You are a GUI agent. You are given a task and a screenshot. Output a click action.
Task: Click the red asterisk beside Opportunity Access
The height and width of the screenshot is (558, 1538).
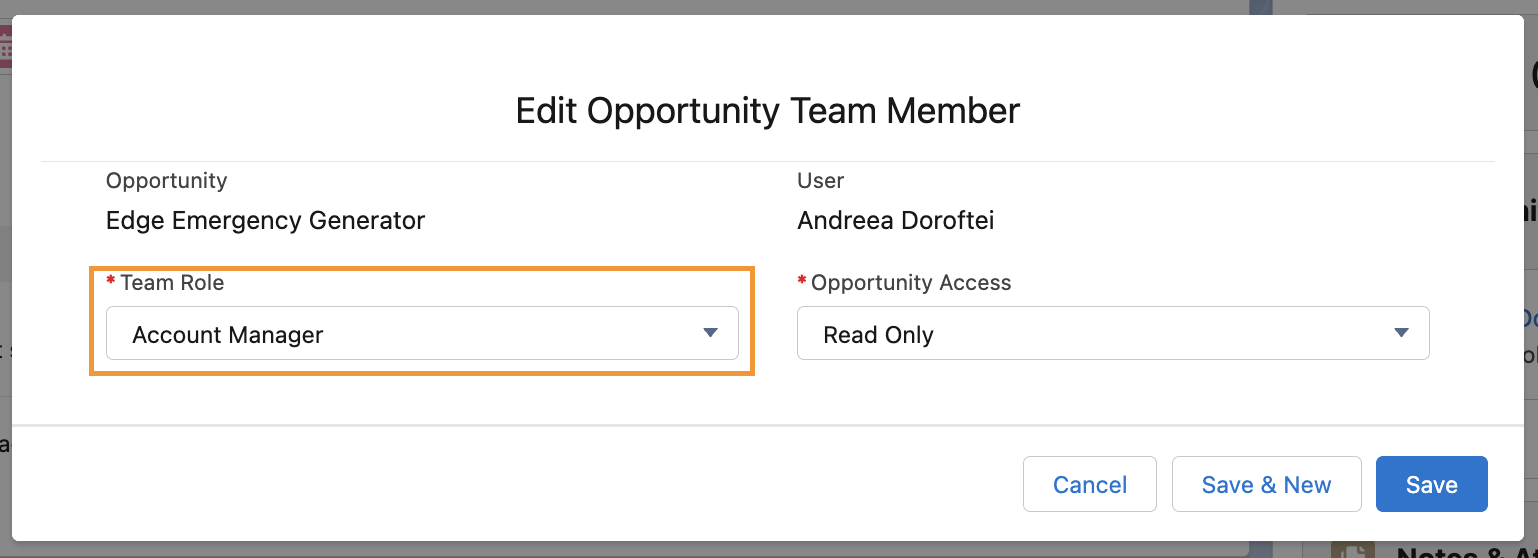(x=802, y=282)
